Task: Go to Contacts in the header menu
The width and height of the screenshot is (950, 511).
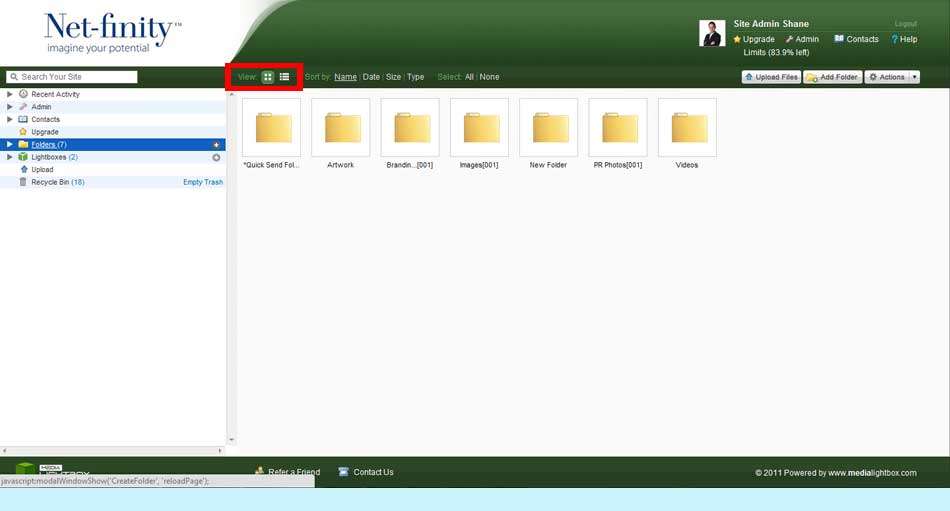Action: coord(856,39)
